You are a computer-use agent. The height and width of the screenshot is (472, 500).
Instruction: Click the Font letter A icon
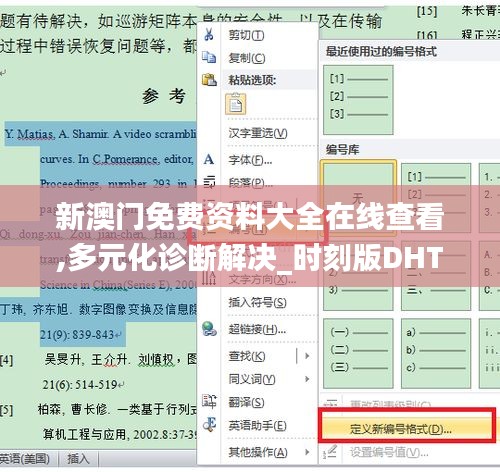pyautogui.click(x=209, y=159)
